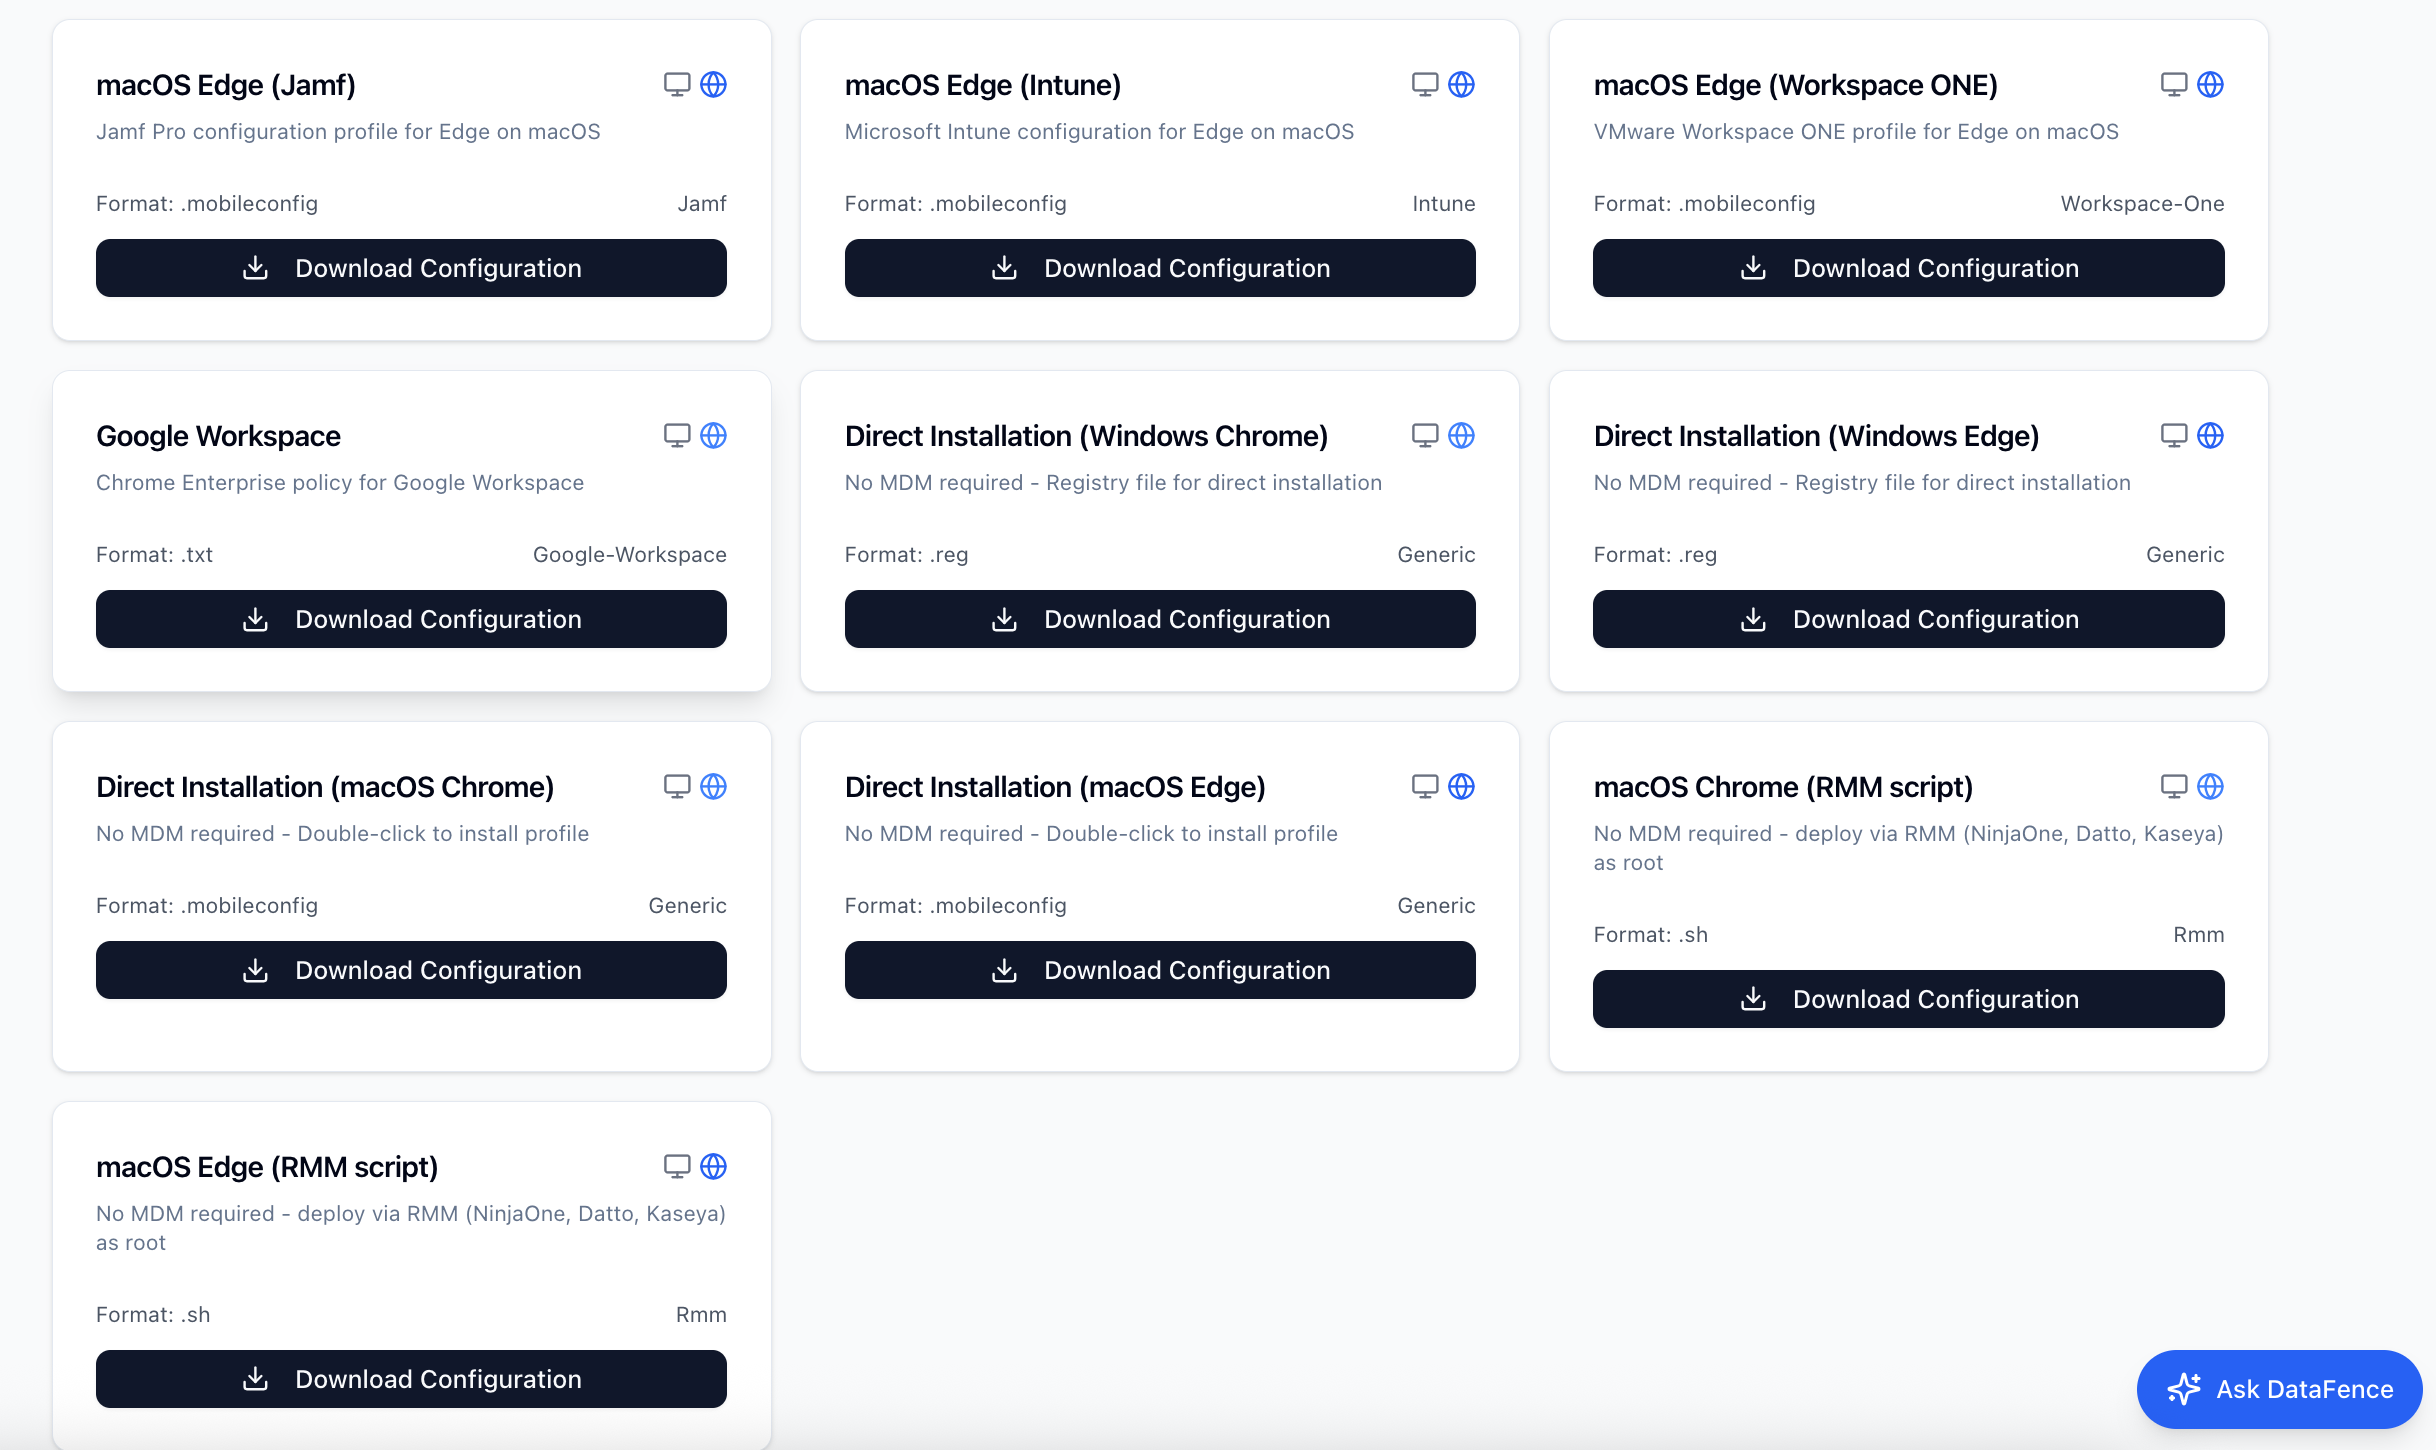2436x1450 pixels.
Task: Click the 'Format: .txt' label
Action: click(x=154, y=555)
